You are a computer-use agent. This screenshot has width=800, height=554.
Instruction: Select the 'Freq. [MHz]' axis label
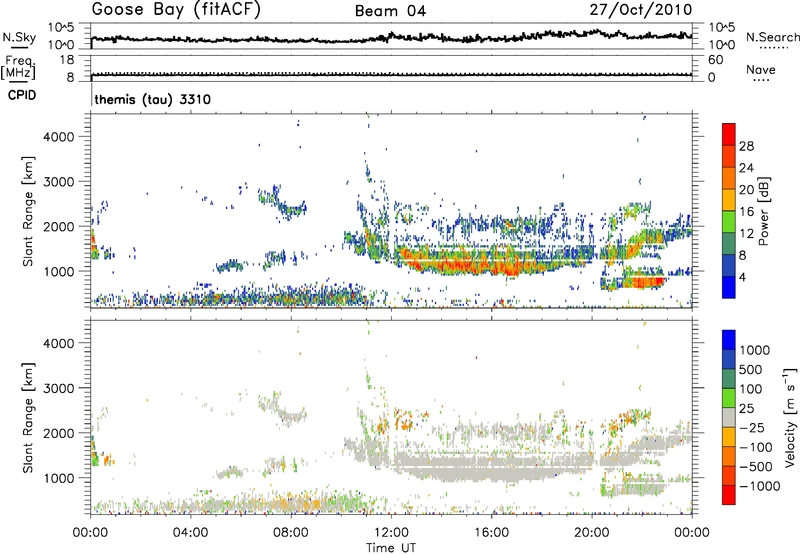18,67
